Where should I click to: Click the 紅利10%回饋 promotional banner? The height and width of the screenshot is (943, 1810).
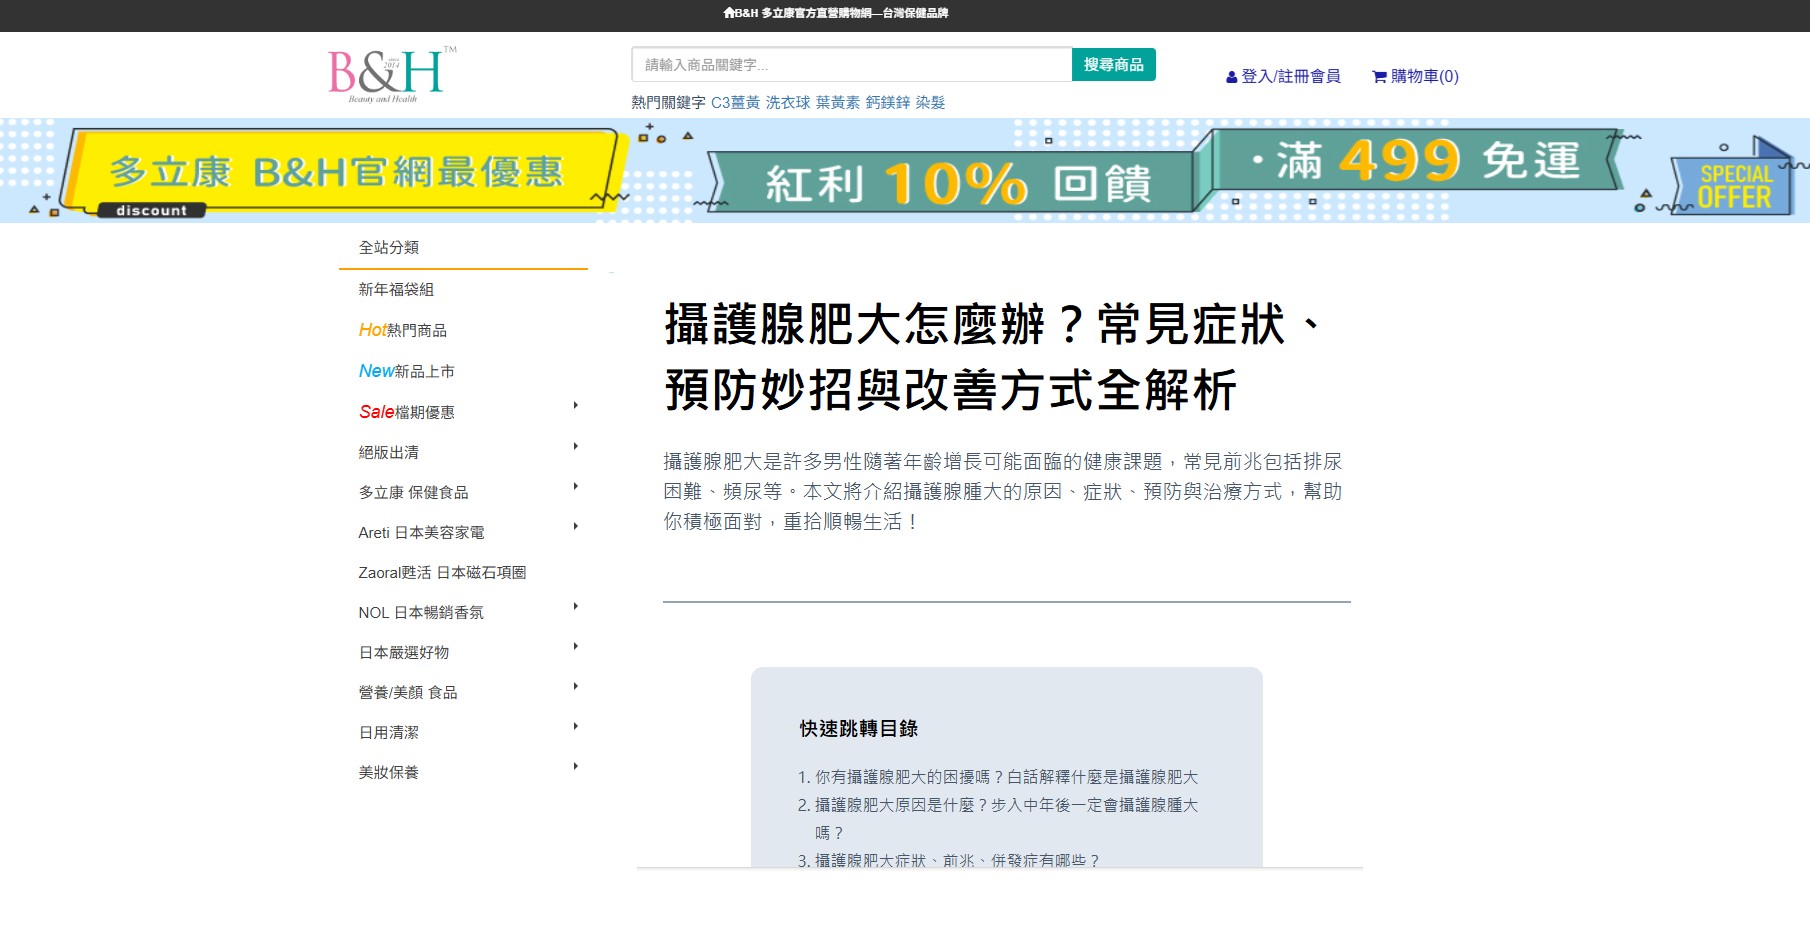click(960, 182)
